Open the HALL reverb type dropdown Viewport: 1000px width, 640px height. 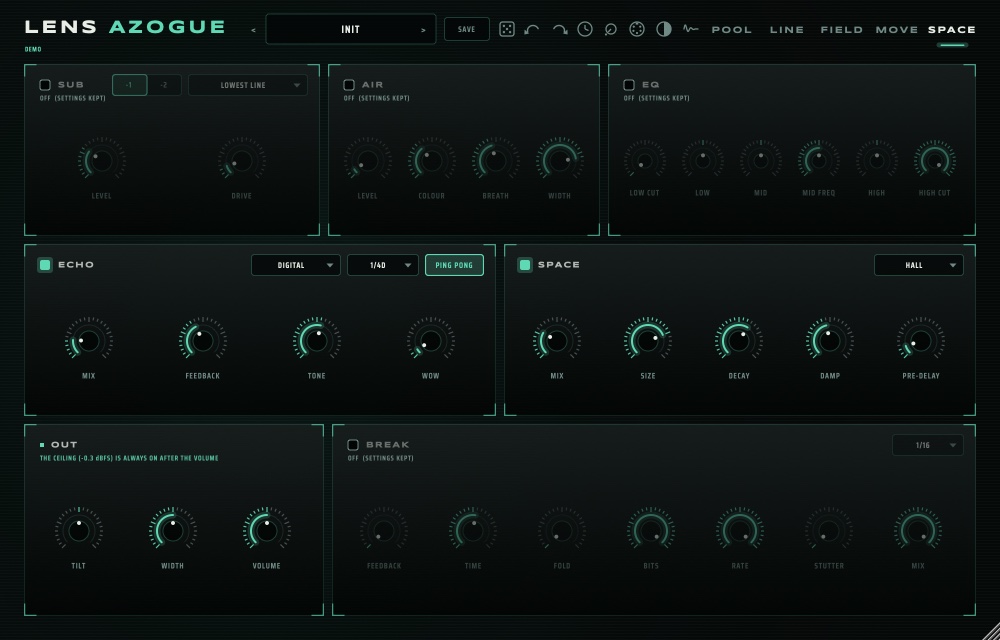918,265
